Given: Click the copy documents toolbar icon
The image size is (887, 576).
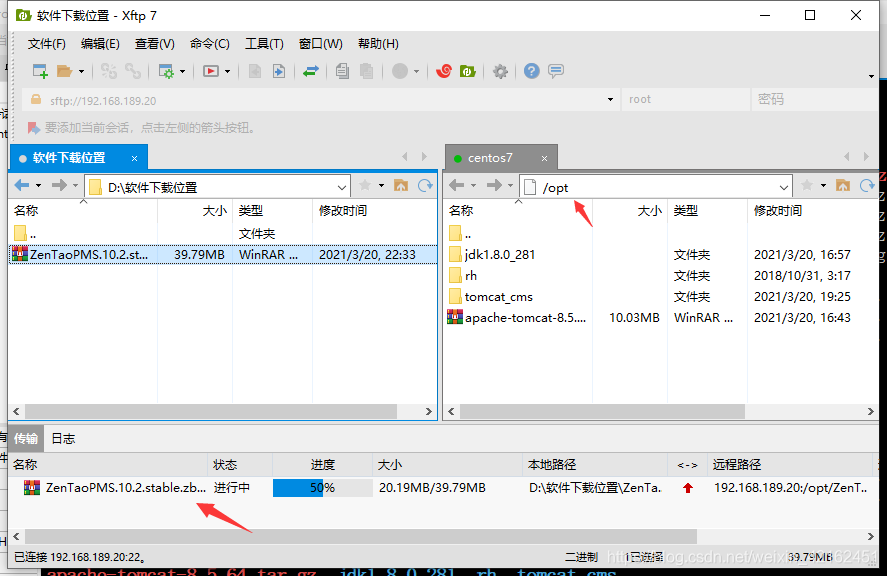Looking at the screenshot, I should [x=342, y=71].
